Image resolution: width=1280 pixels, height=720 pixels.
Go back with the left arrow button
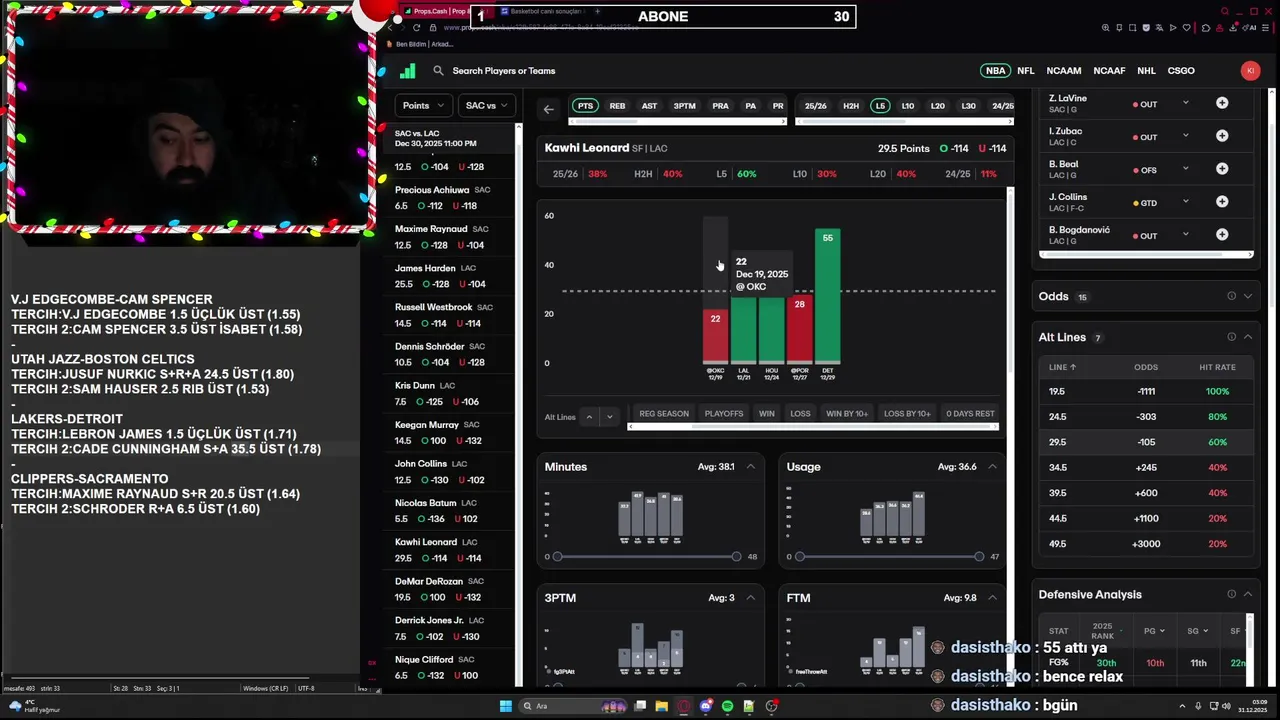[x=548, y=109]
